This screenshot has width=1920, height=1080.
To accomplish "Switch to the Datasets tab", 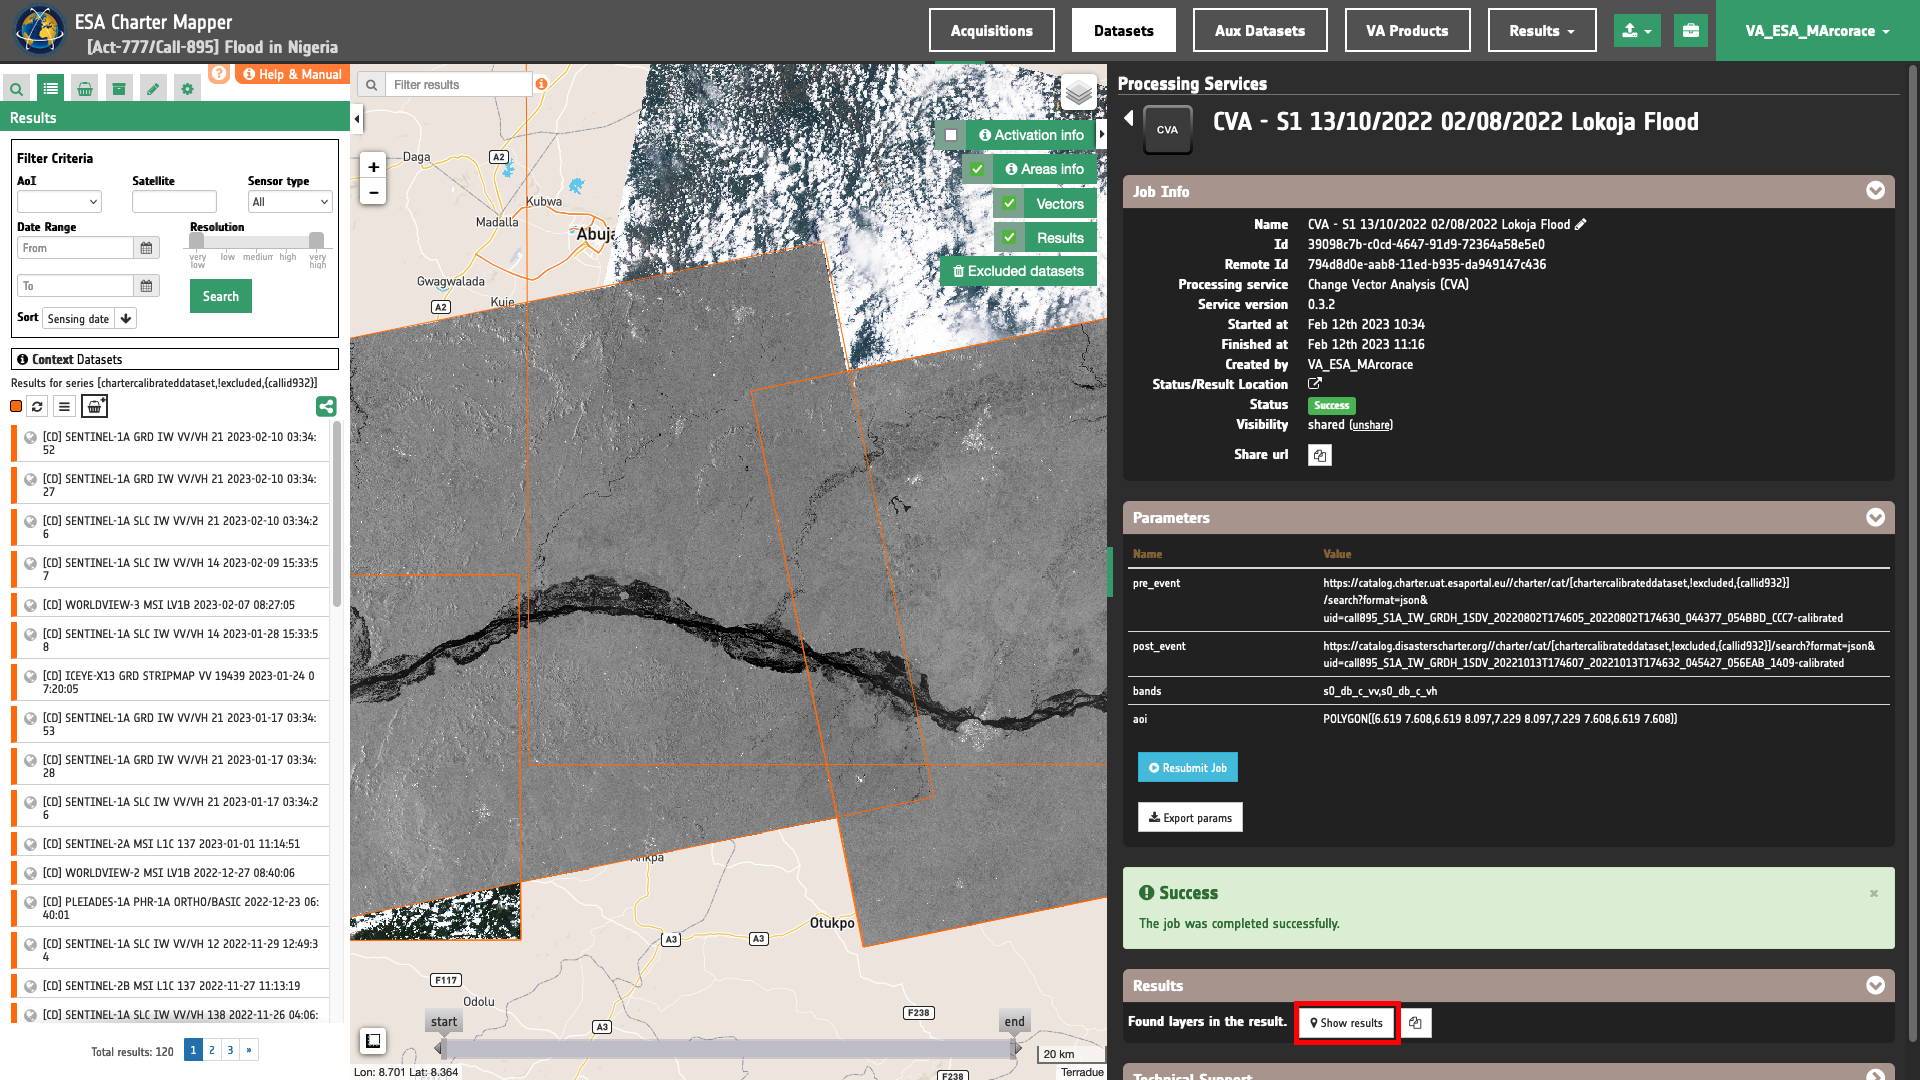I will pyautogui.click(x=1123, y=31).
